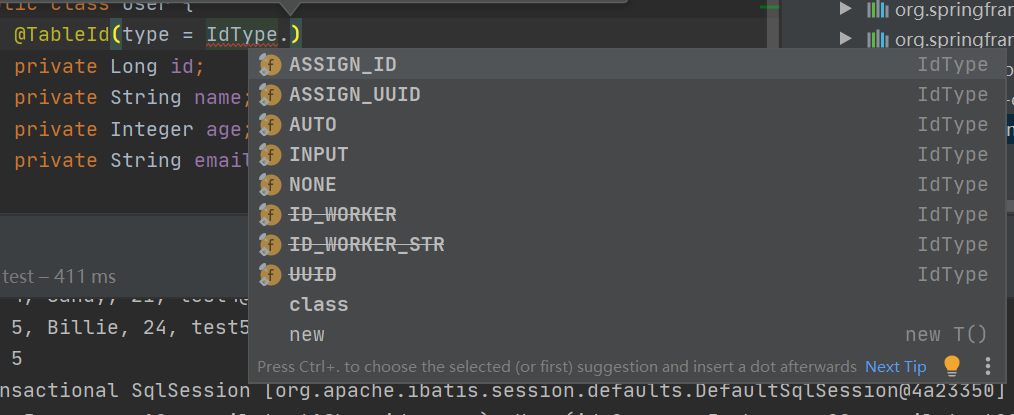Select the 'new' postfix template entry
Image resolution: width=1014 pixels, height=415 pixels.
[x=307, y=335]
